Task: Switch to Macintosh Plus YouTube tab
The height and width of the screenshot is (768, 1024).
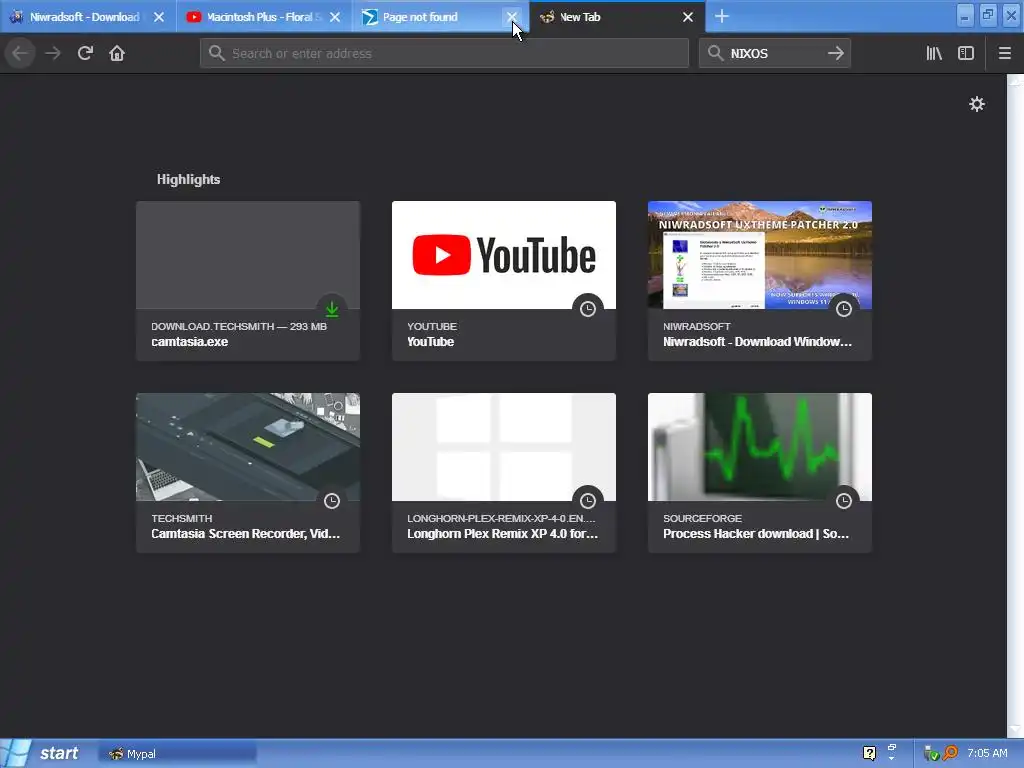Action: coord(264,17)
